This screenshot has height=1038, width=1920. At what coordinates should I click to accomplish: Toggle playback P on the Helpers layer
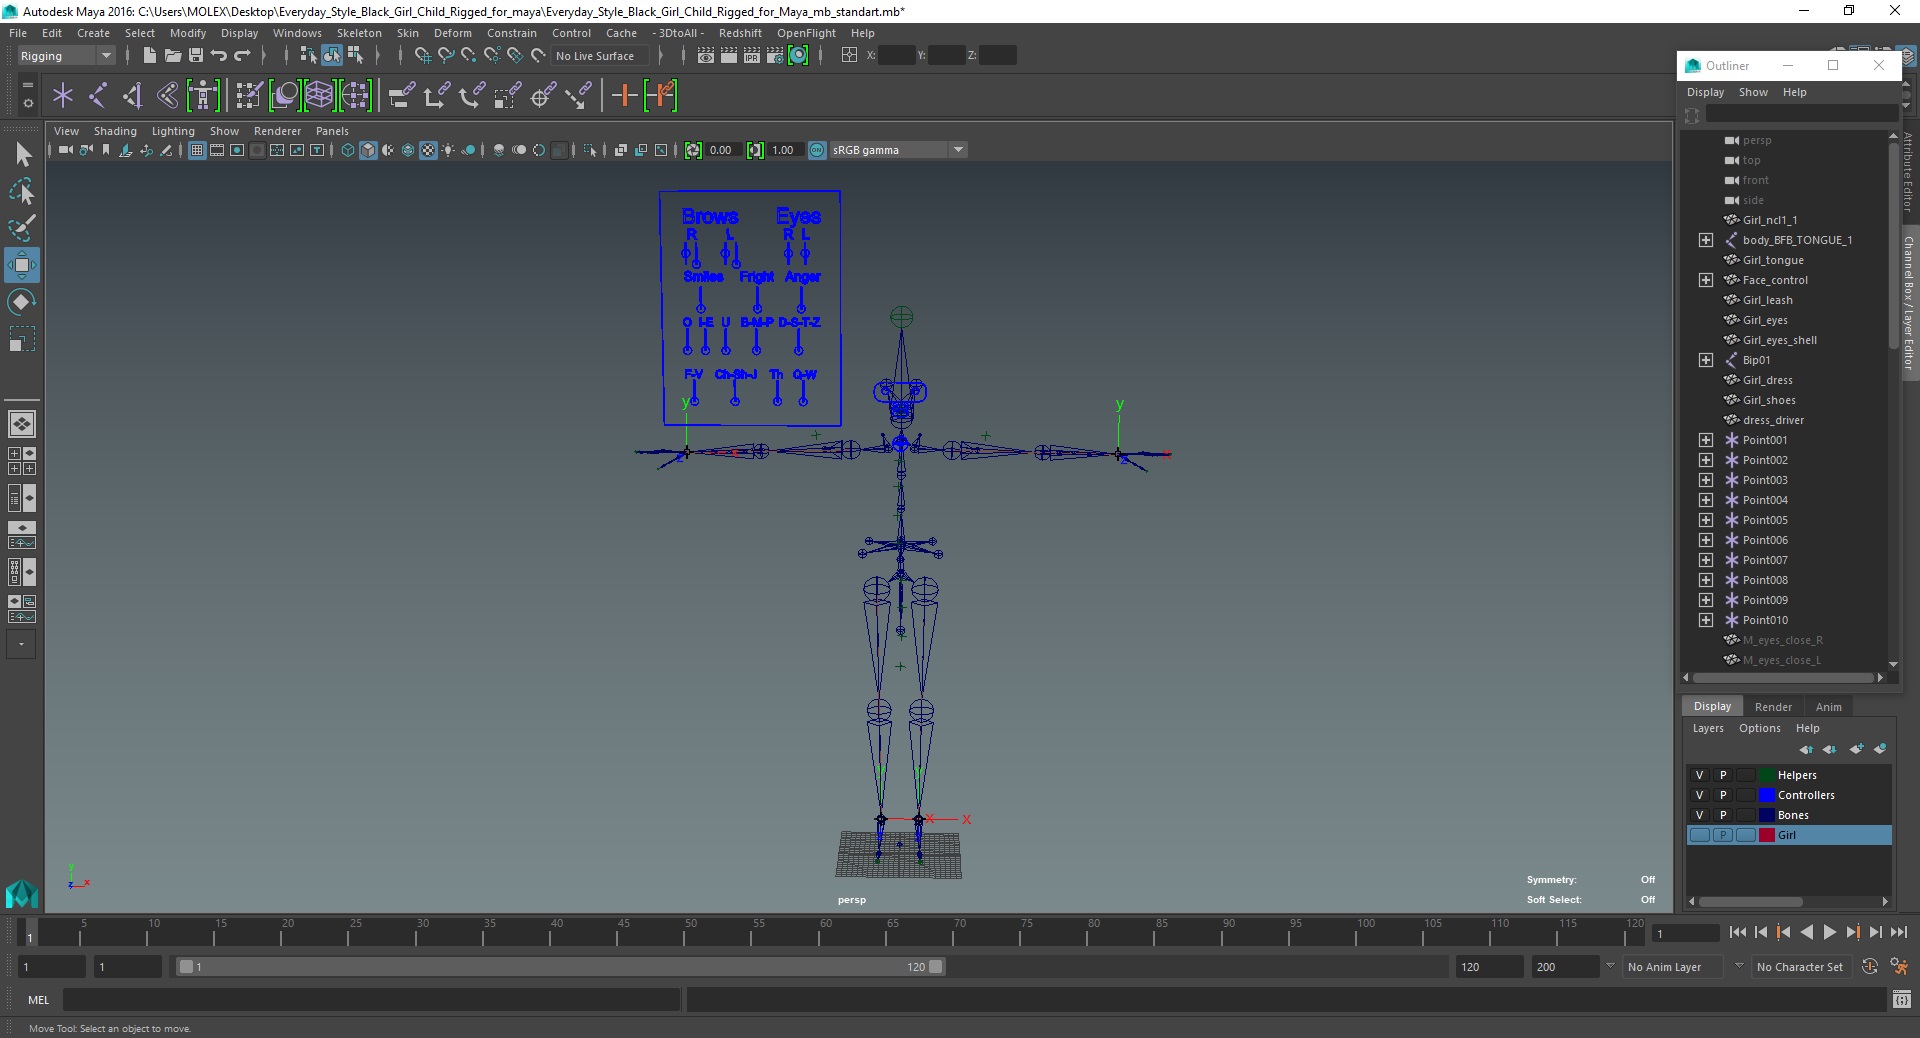1723,775
